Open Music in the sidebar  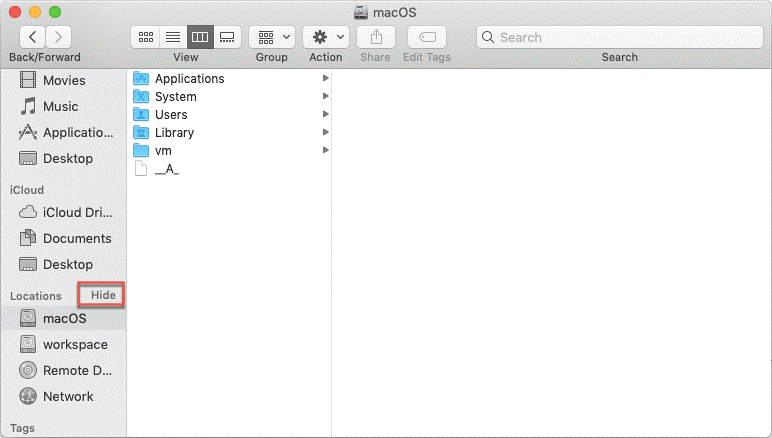pyautogui.click(x=64, y=106)
